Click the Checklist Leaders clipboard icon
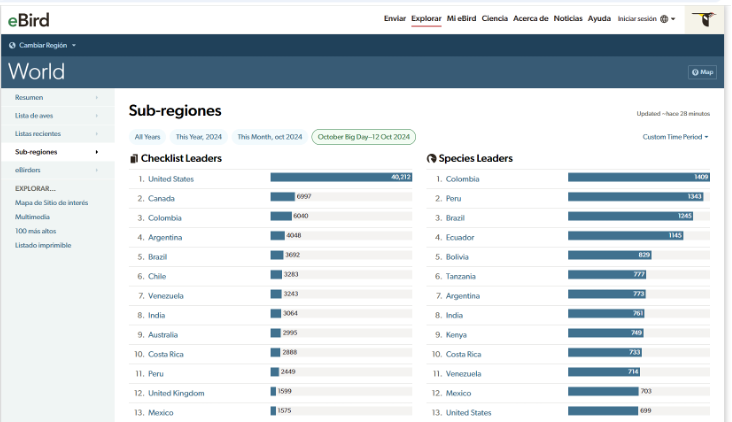Viewport: 732px width, 422px height. tap(134, 158)
